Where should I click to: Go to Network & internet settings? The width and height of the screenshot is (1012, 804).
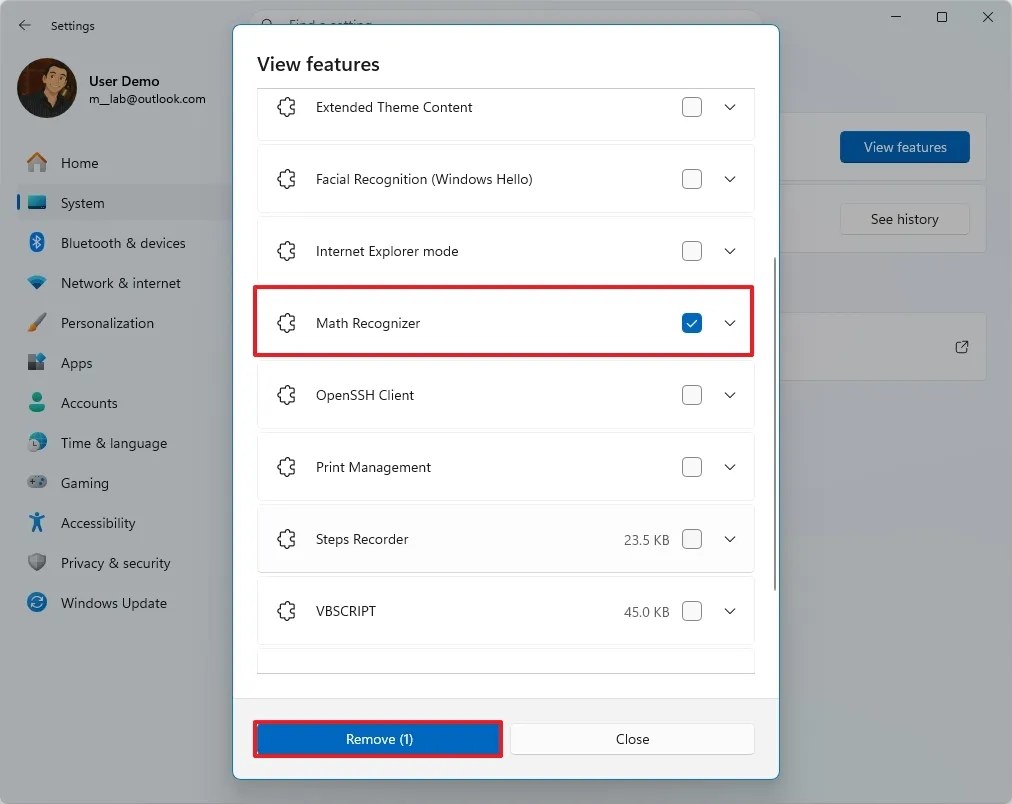click(123, 283)
